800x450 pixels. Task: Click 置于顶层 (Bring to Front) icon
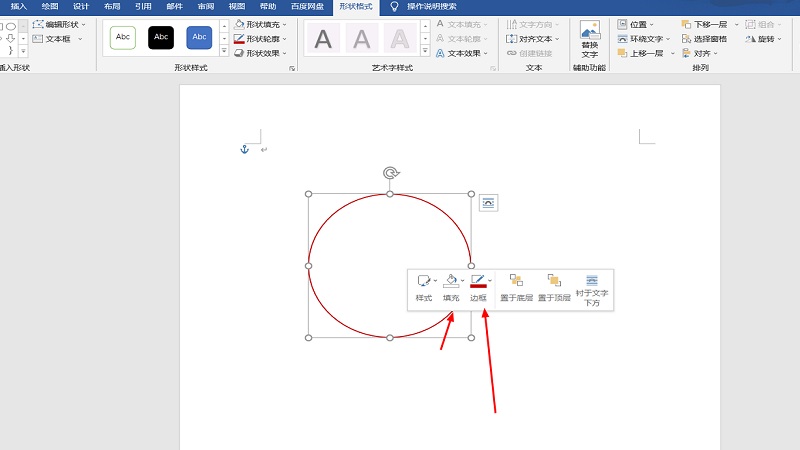coord(554,282)
